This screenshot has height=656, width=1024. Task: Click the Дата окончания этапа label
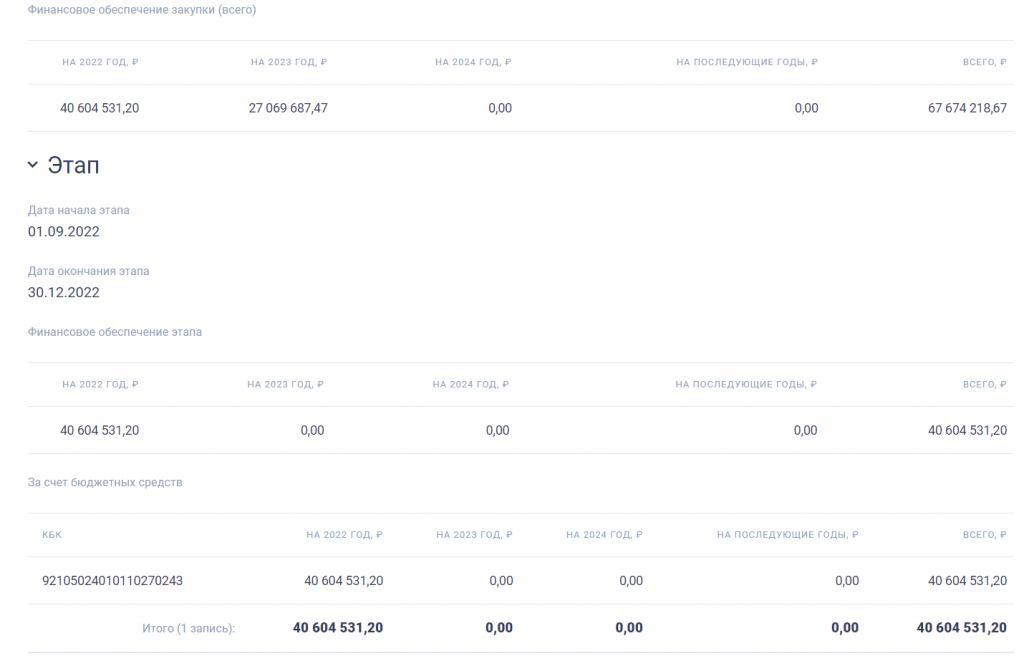coord(89,271)
